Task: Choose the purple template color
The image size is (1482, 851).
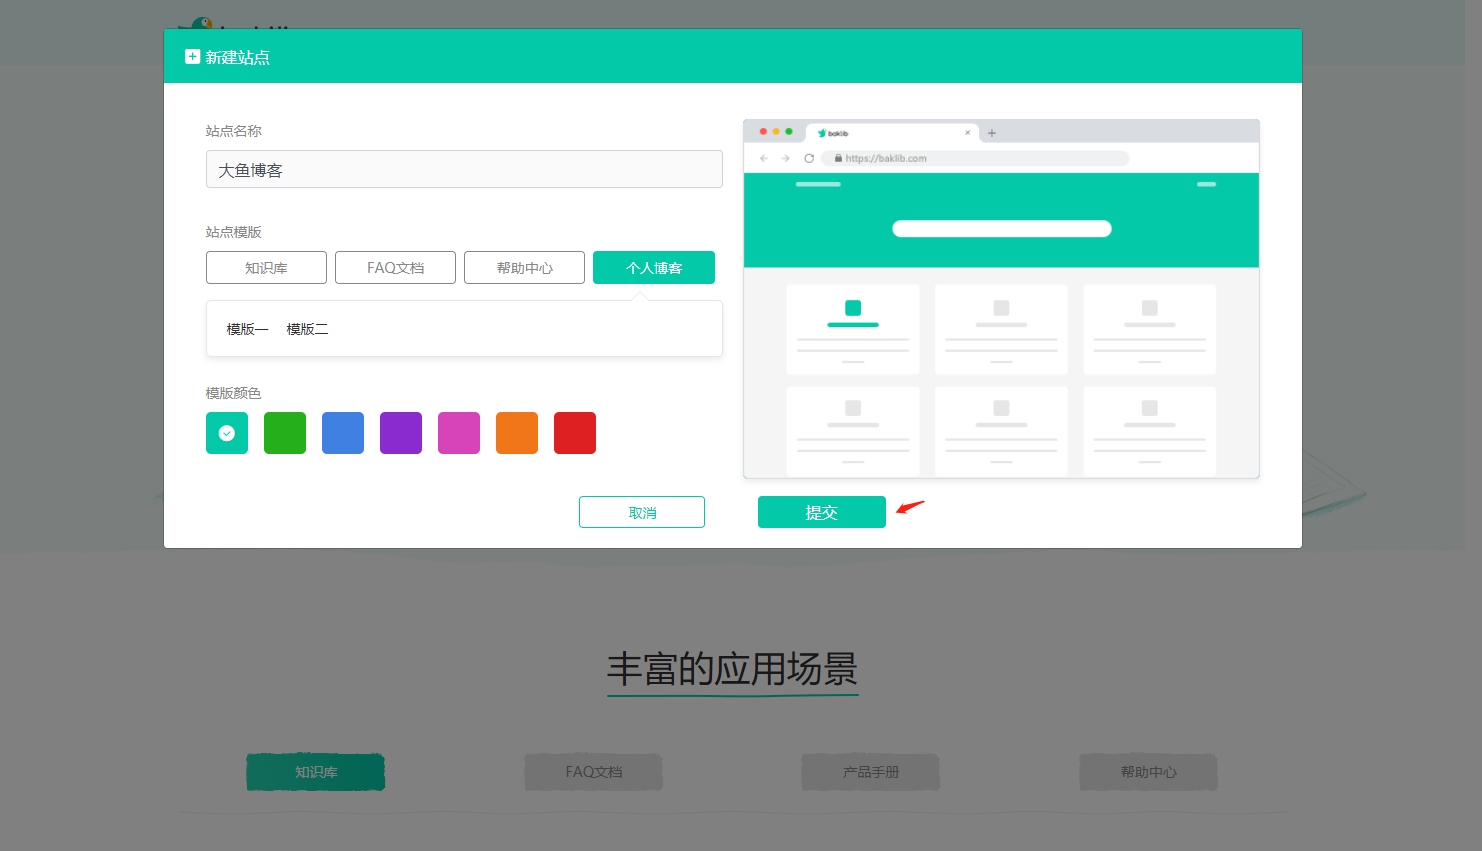Action: pyautogui.click(x=401, y=433)
